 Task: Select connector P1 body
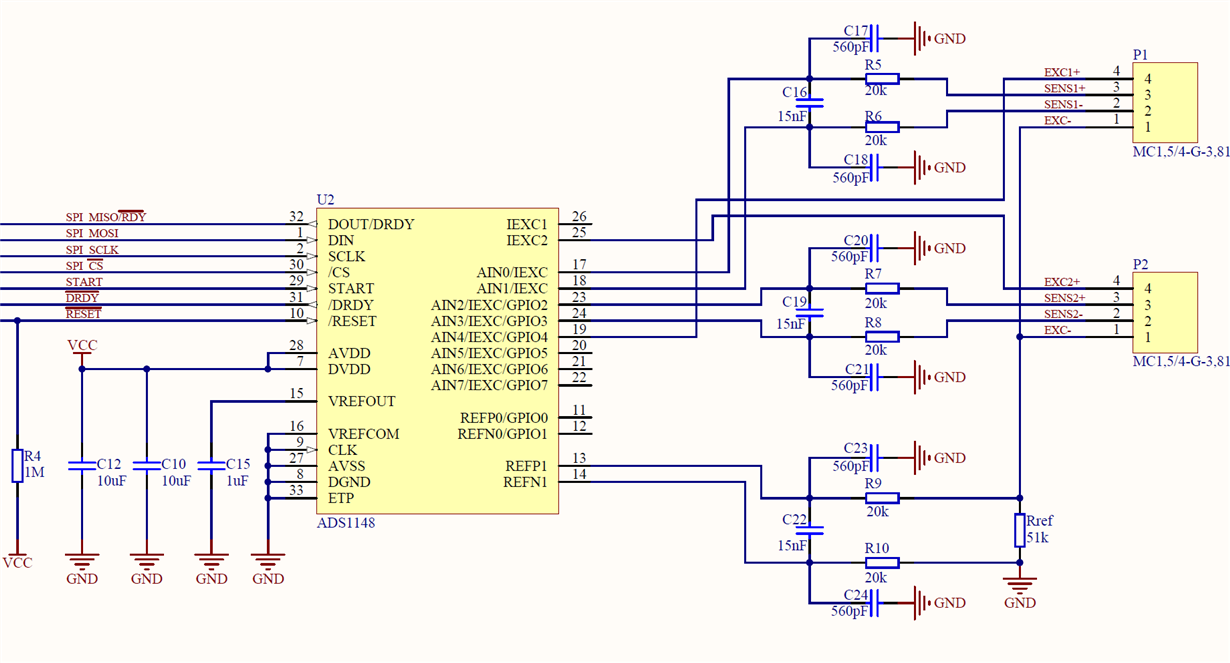1164,102
